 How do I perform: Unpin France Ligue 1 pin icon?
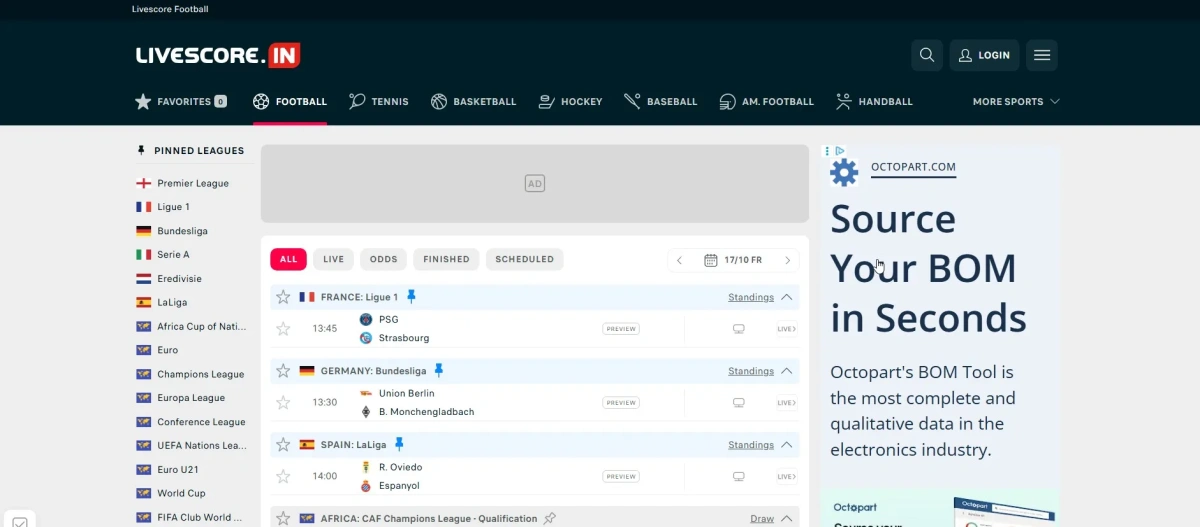pyautogui.click(x=411, y=297)
